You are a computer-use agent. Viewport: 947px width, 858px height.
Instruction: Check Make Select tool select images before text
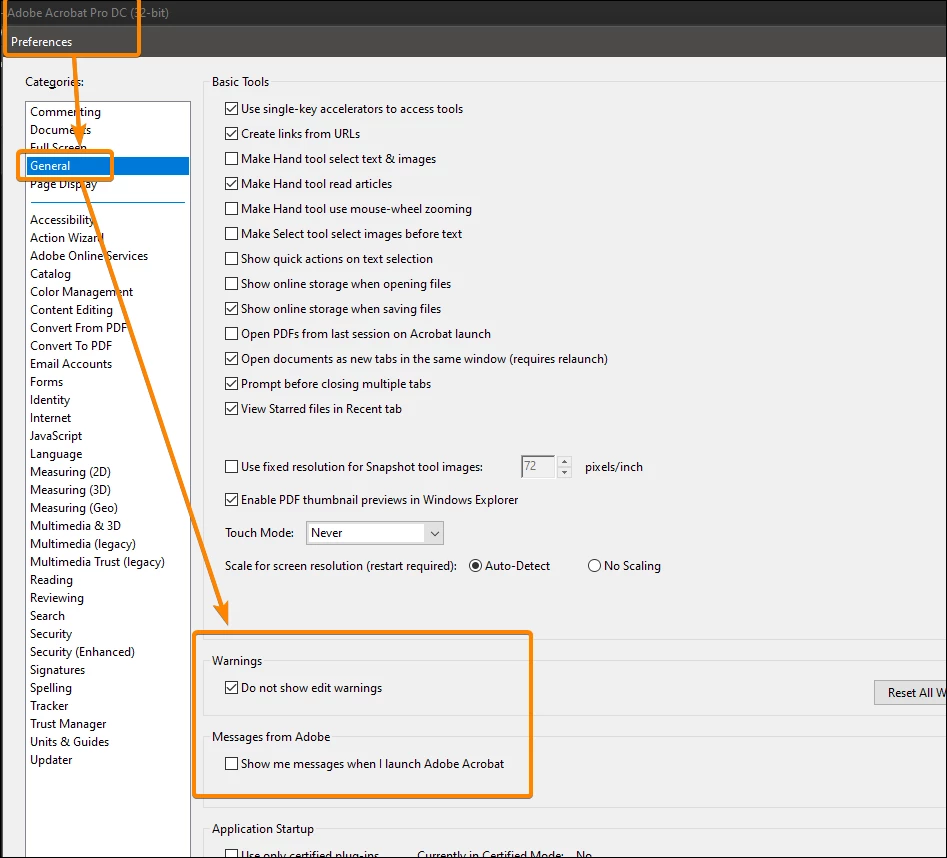click(x=231, y=234)
